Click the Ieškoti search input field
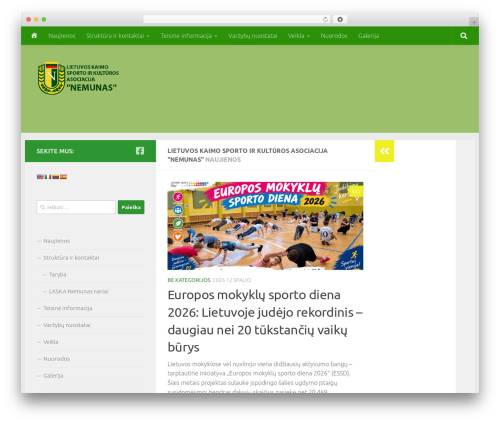This screenshot has height=423, width=500. pos(76,207)
